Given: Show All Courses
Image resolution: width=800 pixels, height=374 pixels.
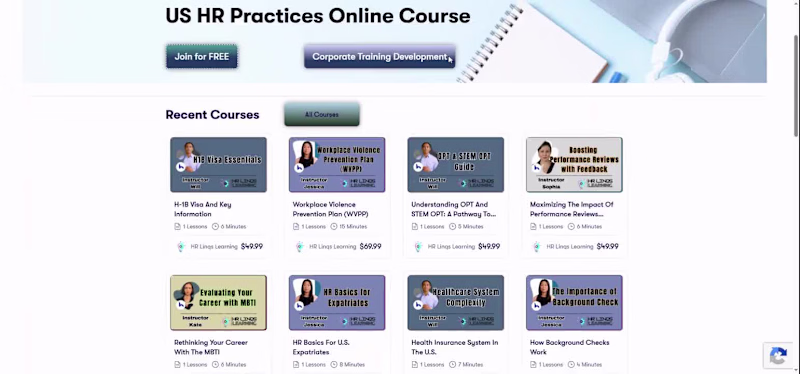Looking at the screenshot, I should (322, 114).
